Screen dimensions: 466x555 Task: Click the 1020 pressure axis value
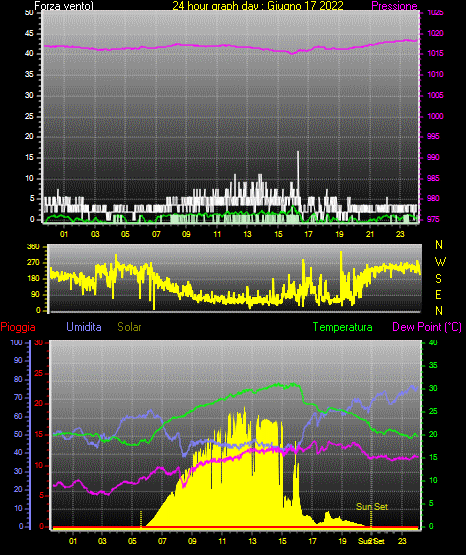tap(435, 33)
